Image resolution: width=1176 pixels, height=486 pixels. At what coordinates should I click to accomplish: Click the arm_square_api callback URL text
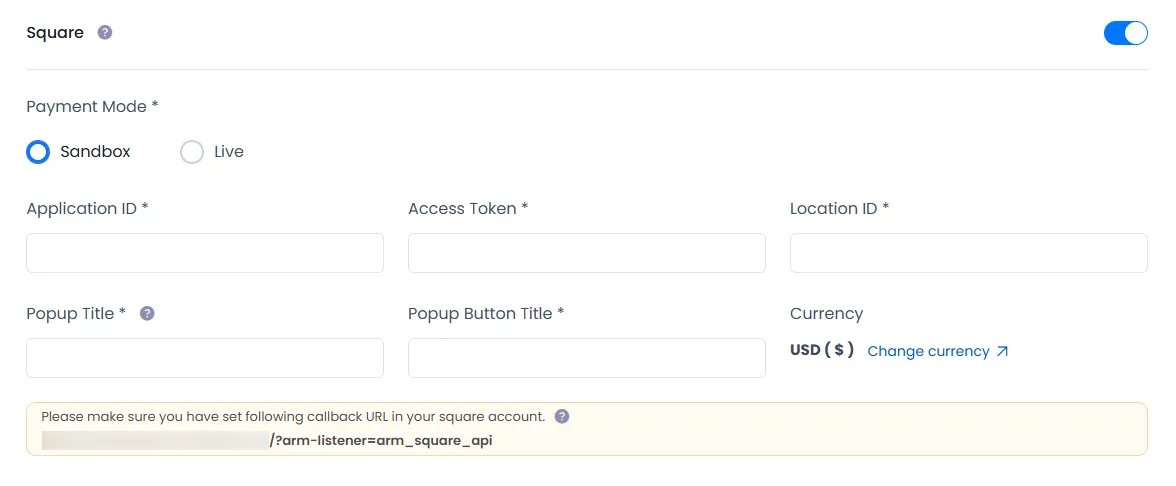pyautogui.click(x=381, y=440)
